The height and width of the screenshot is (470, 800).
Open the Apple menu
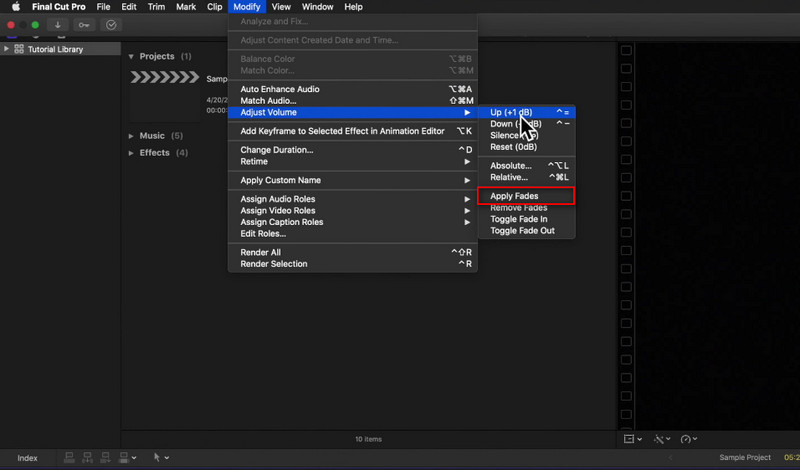point(16,7)
